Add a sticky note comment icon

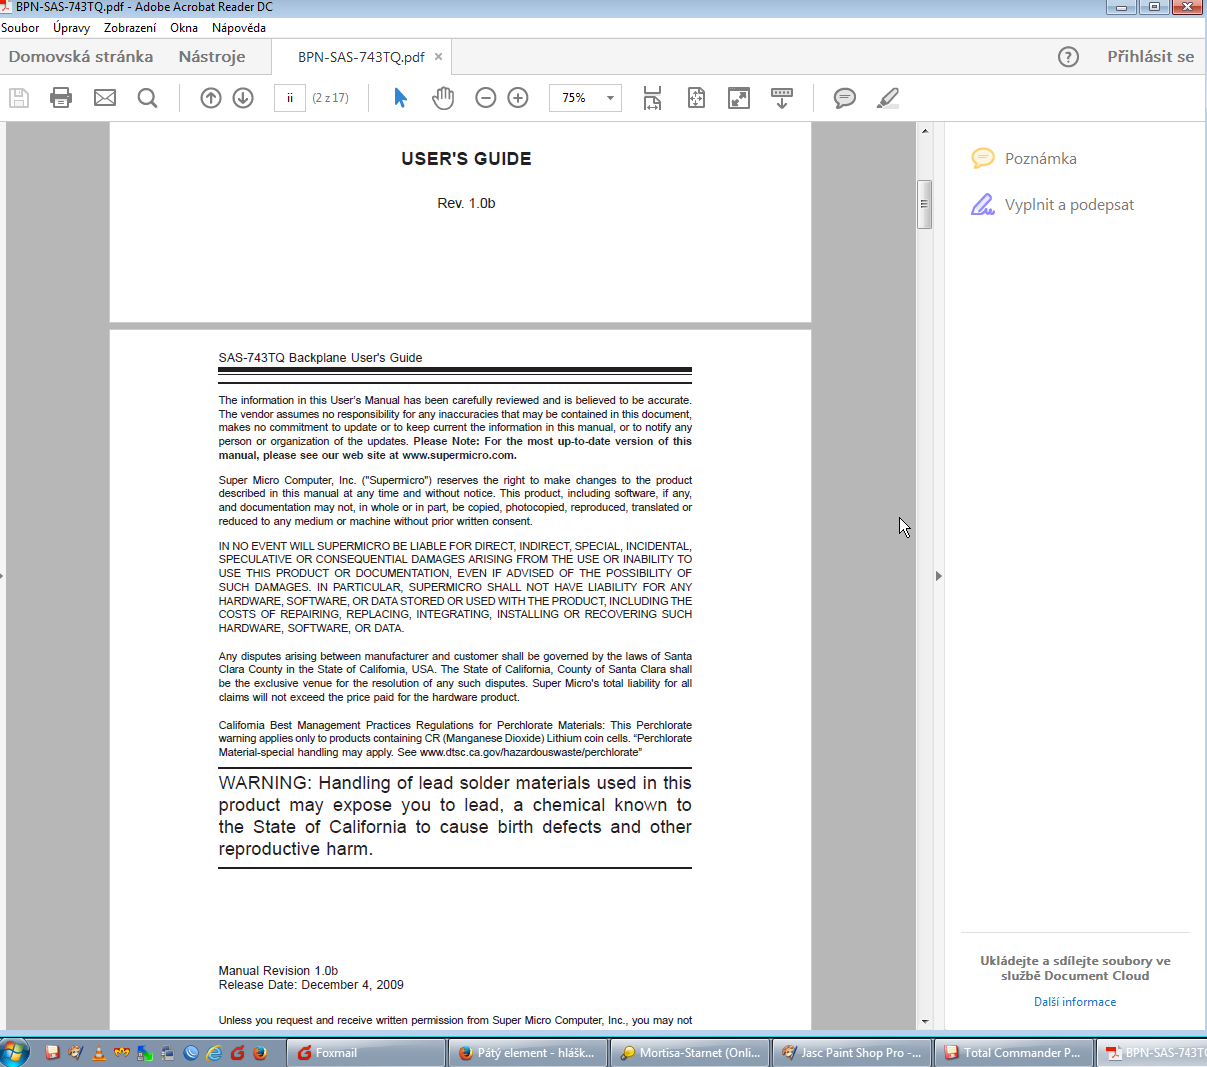(845, 98)
